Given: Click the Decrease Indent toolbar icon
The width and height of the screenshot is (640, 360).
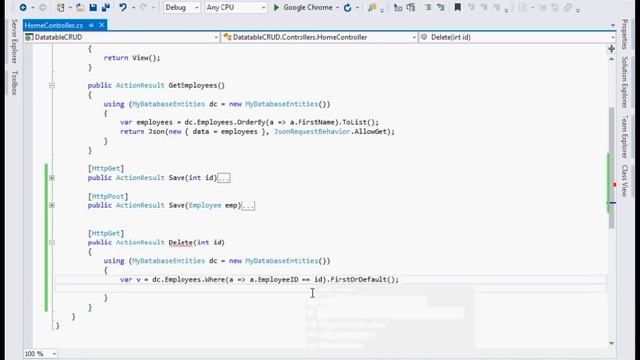Looking at the screenshot, I should pos(398,7).
